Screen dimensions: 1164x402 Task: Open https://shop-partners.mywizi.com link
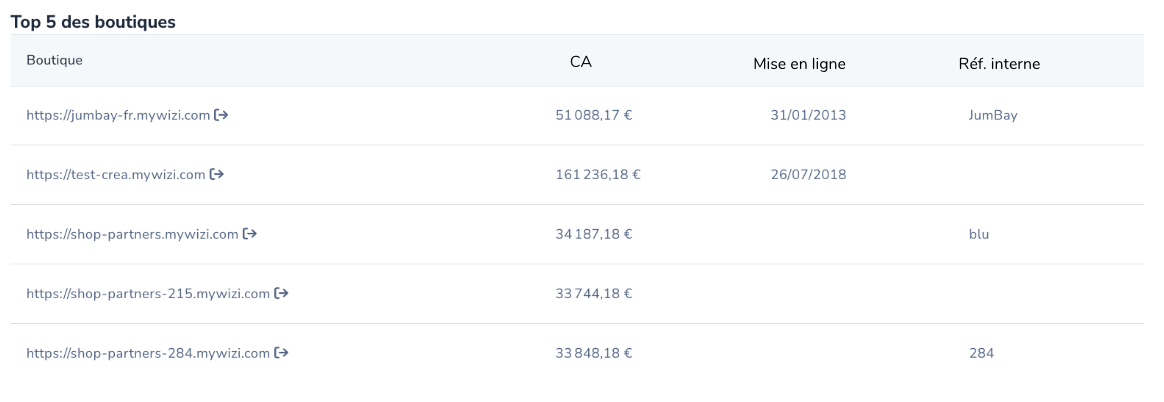(x=132, y=234)
